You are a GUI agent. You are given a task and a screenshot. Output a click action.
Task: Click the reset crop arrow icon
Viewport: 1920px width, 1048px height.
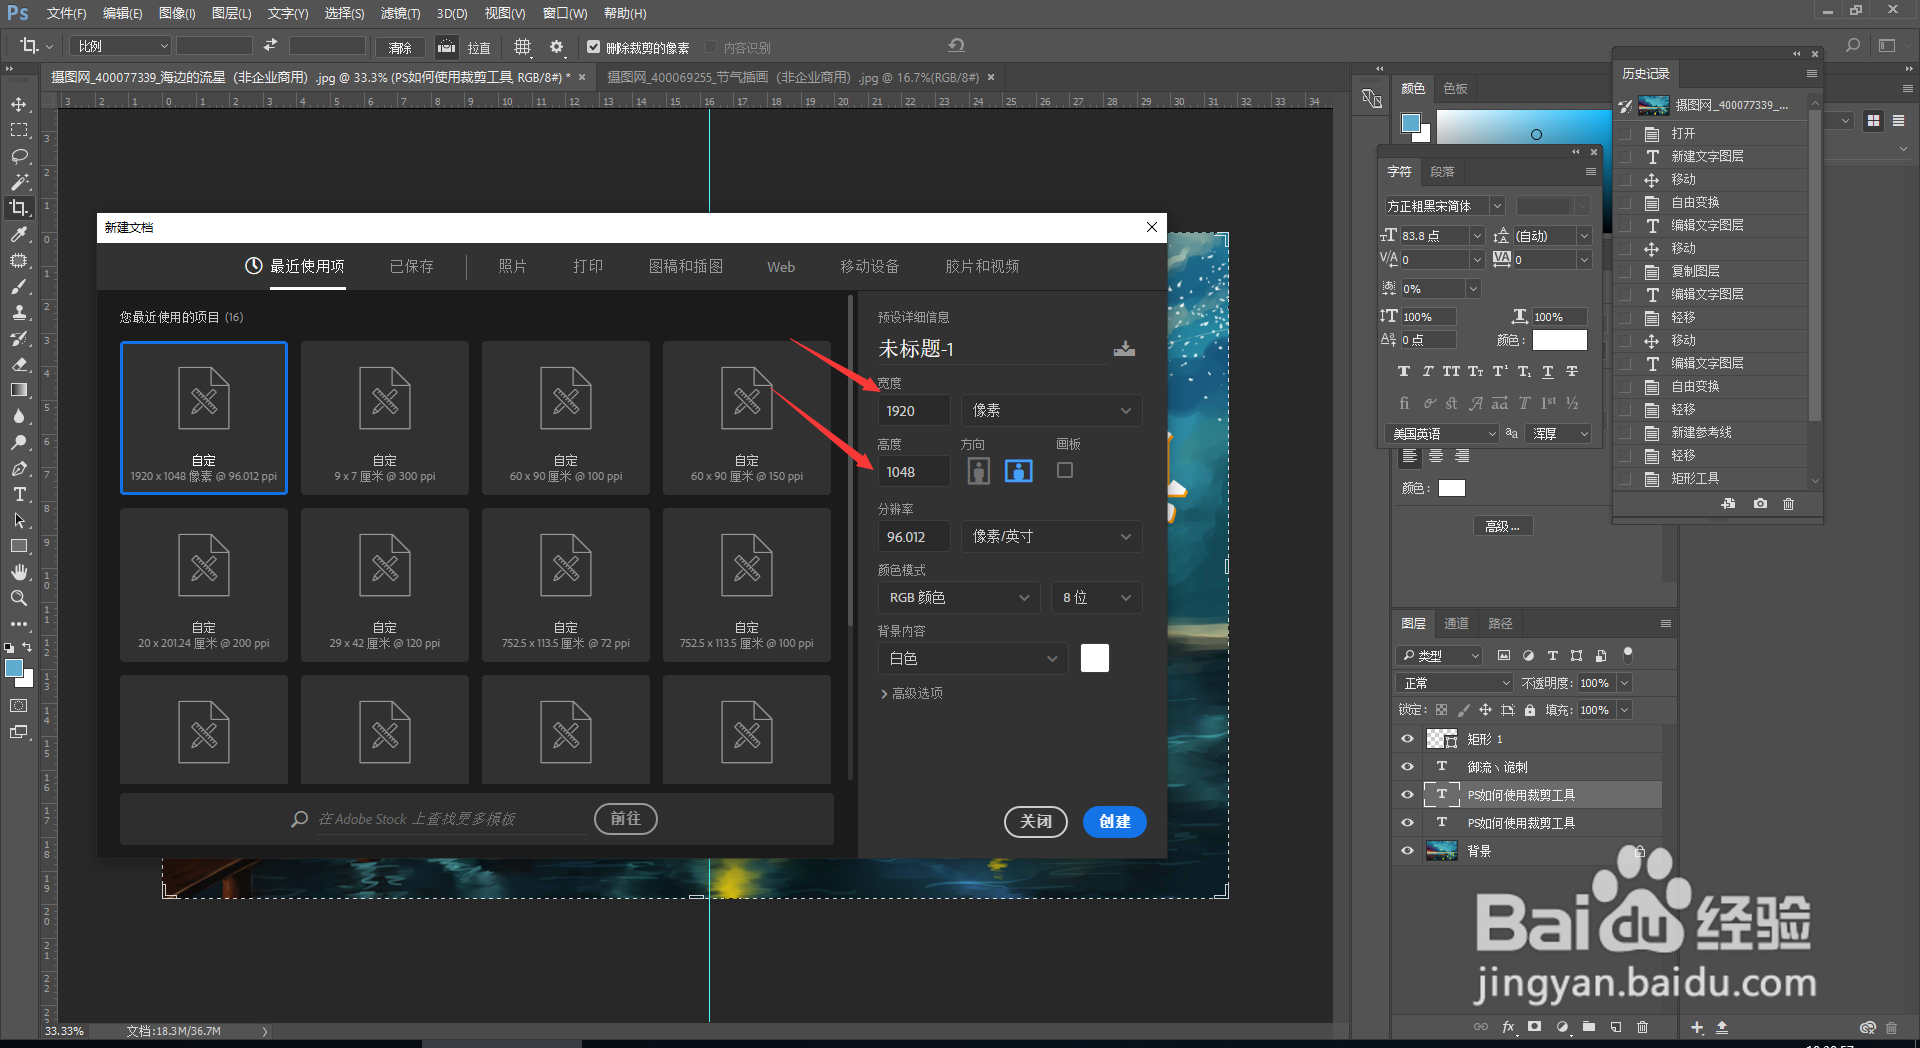tap(956, 45)
